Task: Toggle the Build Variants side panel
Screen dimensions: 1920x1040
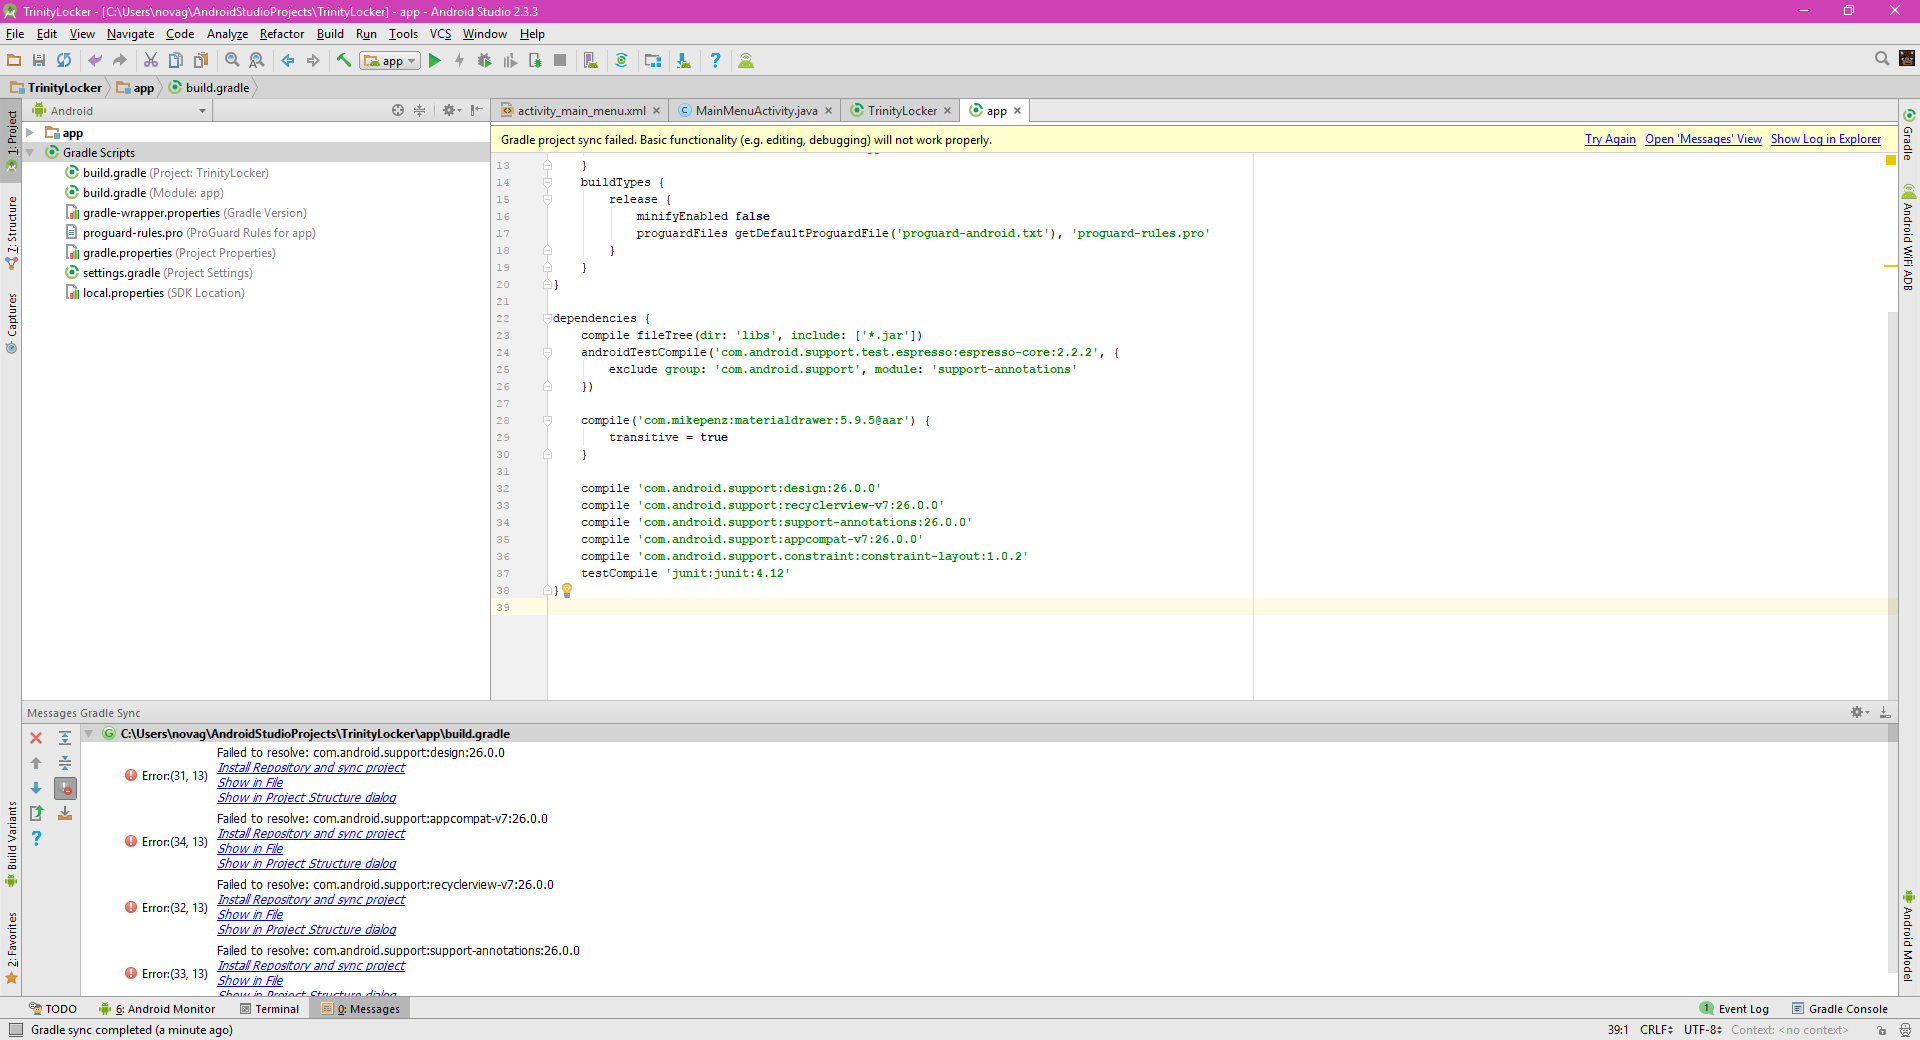Action: tap(11, 843)
